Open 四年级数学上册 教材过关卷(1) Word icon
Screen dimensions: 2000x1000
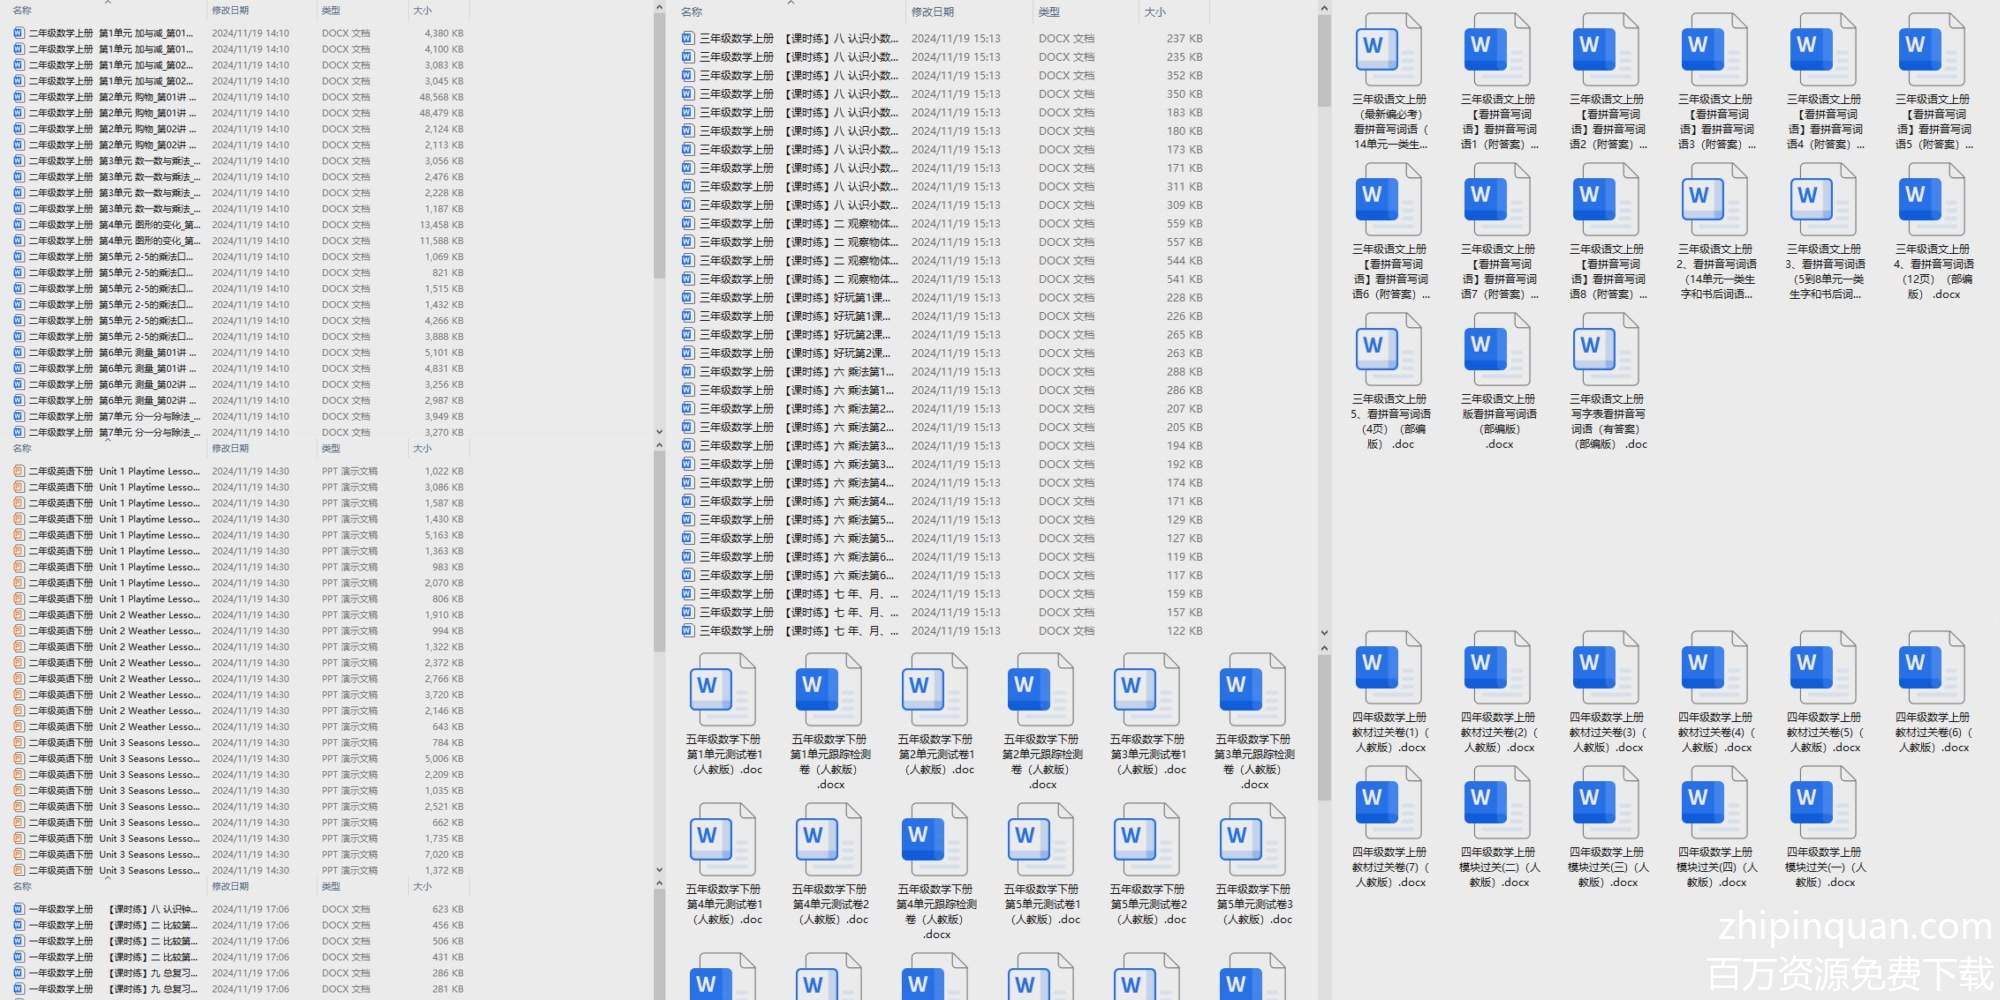(x=1388, y=667)
